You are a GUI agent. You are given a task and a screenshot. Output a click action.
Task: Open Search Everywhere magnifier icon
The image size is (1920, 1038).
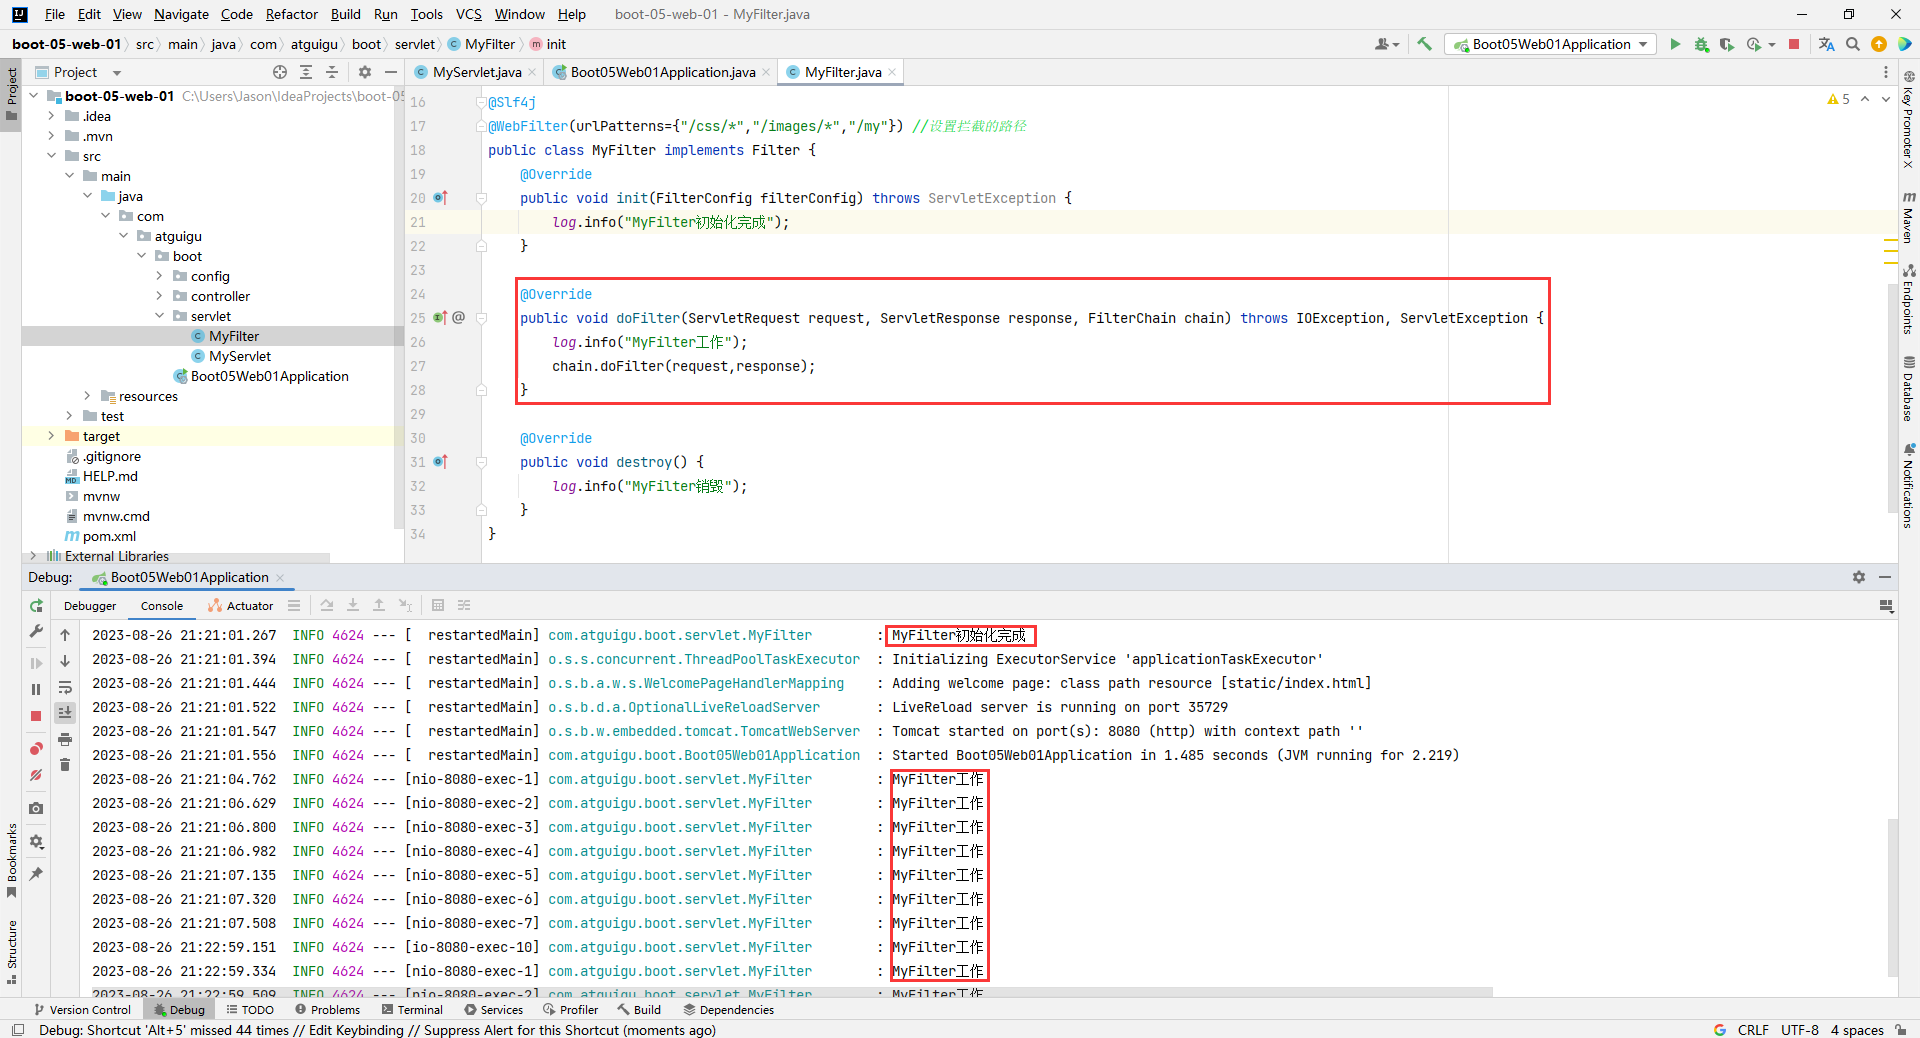pos(1853,44)
